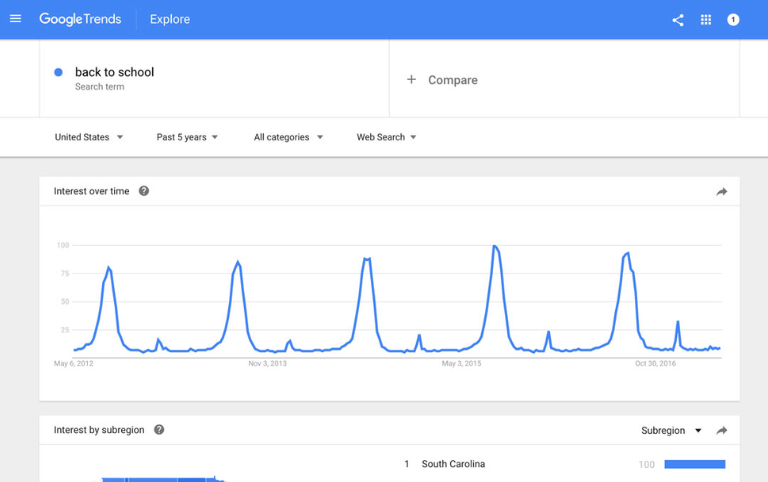This screenshot has width=768, height=482.
Task: Open the All categories dropdown
Action: click(288, 137)
